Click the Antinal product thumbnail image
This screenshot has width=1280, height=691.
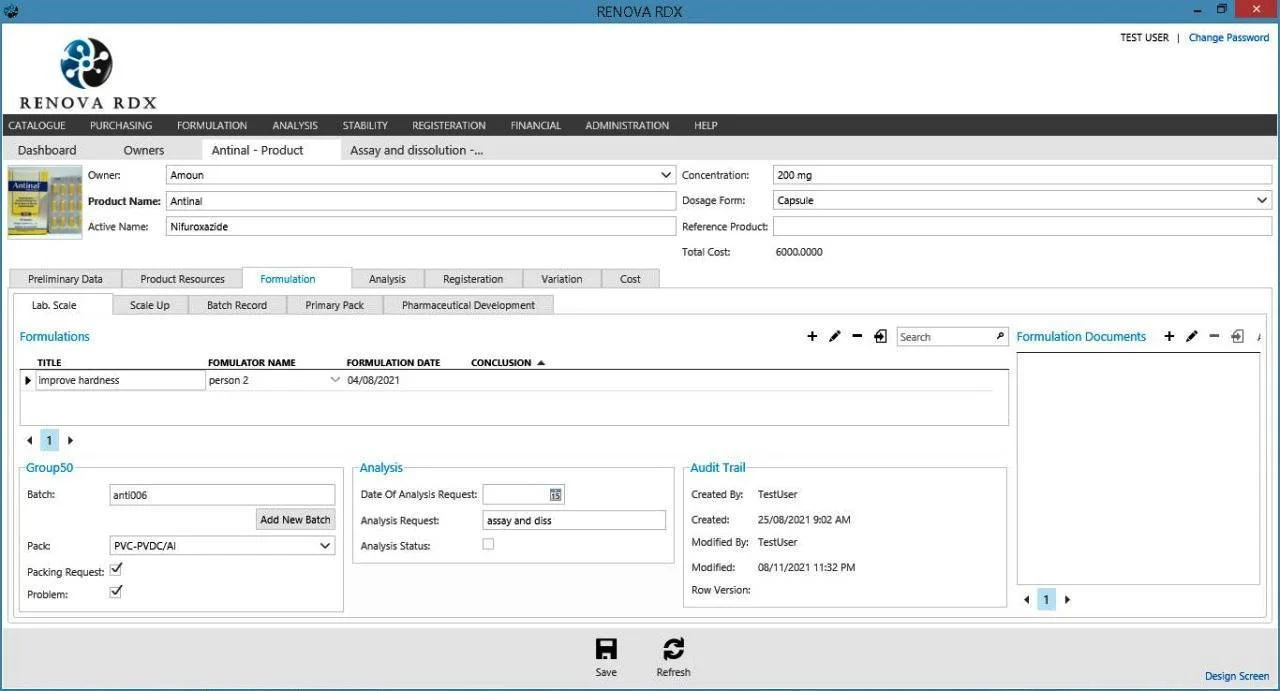(x=45, y=202)
